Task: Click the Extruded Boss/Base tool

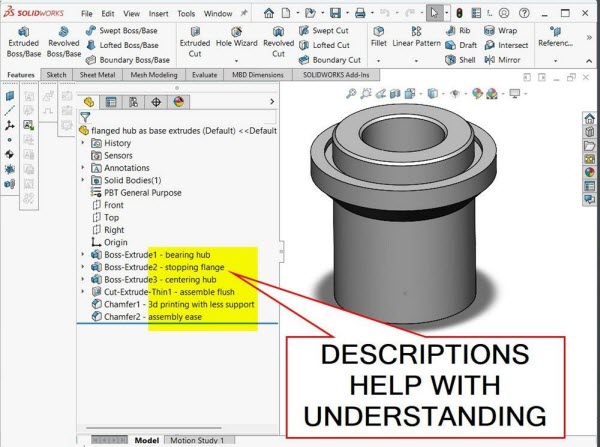Action: point(24,42)
